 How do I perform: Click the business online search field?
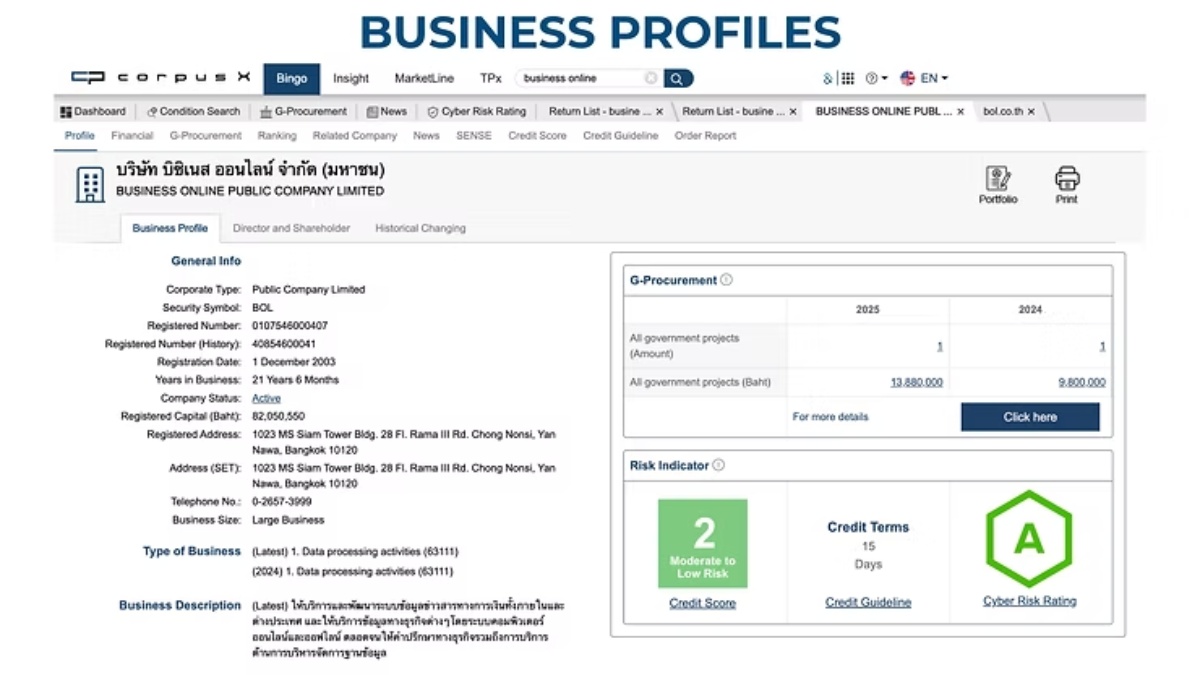(580, 78)
